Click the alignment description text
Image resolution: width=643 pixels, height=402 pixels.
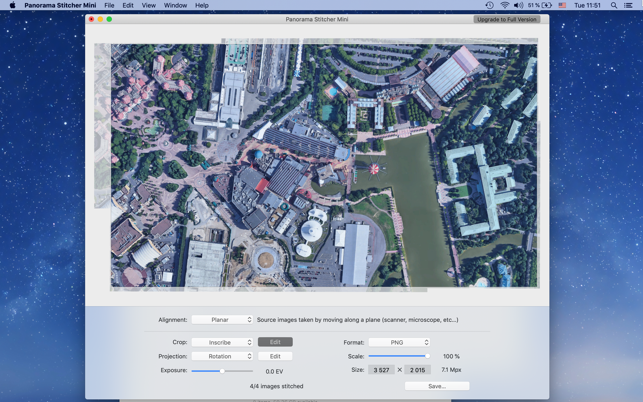pos(358,320)
